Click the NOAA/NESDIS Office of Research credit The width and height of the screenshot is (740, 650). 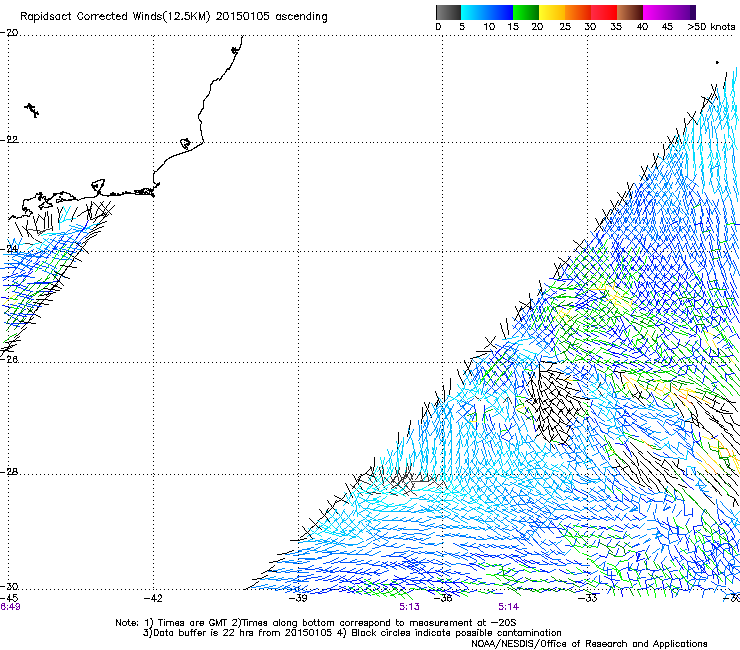(589, 644)
